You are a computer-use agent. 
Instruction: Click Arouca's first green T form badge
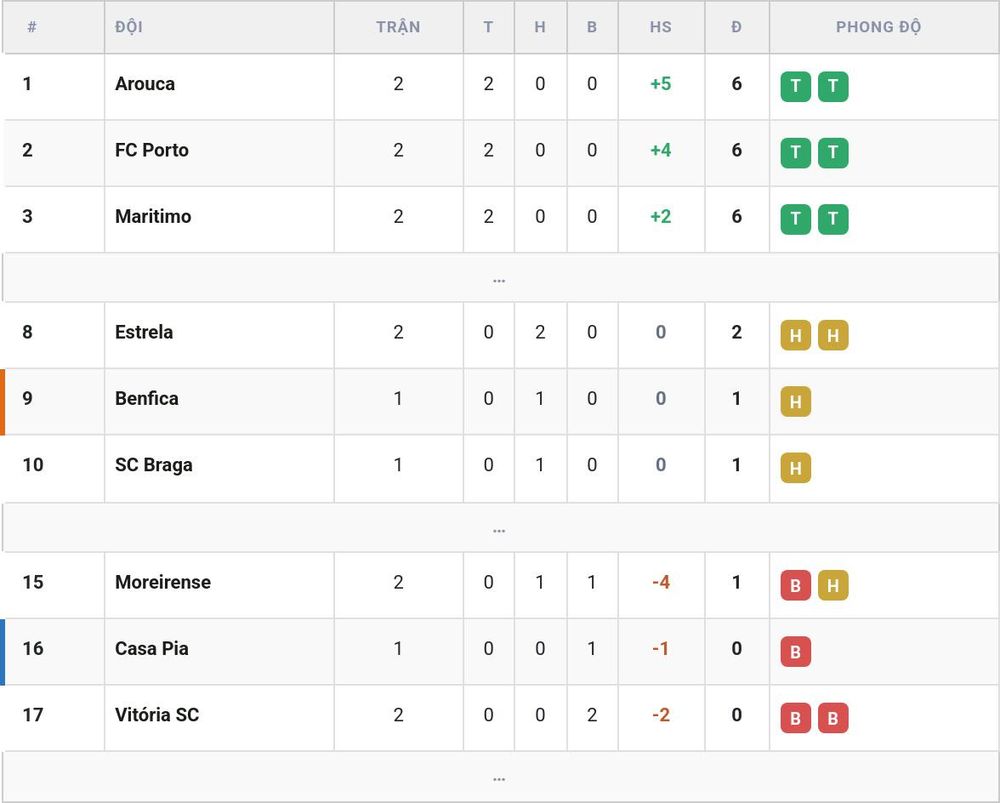coord(795,86)
